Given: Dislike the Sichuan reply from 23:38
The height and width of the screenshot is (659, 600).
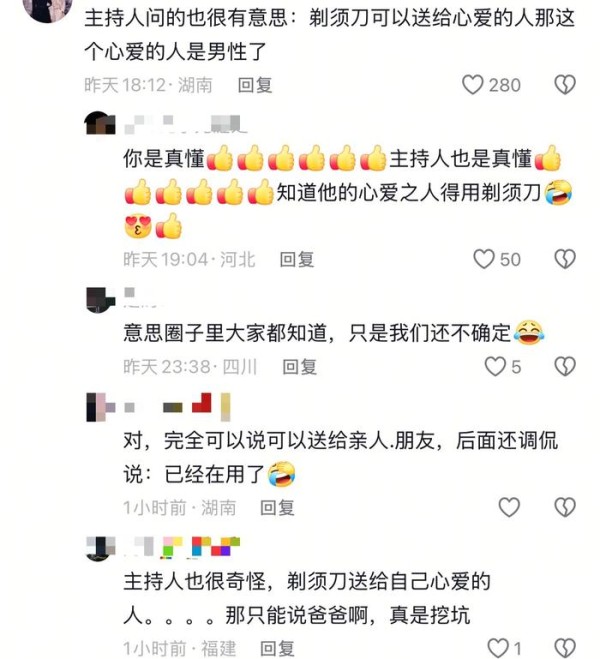Looking at the screenshot, I should 565,366.
